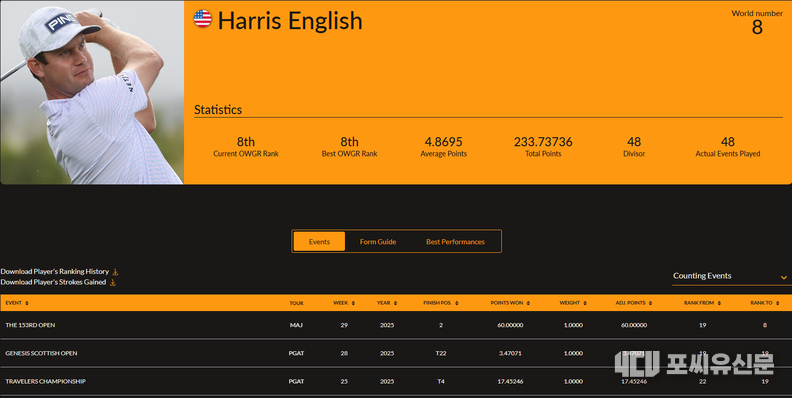Viewport: 792px width, 398px height.
Task: Click the TOUR column header
Action: (296, 303)
